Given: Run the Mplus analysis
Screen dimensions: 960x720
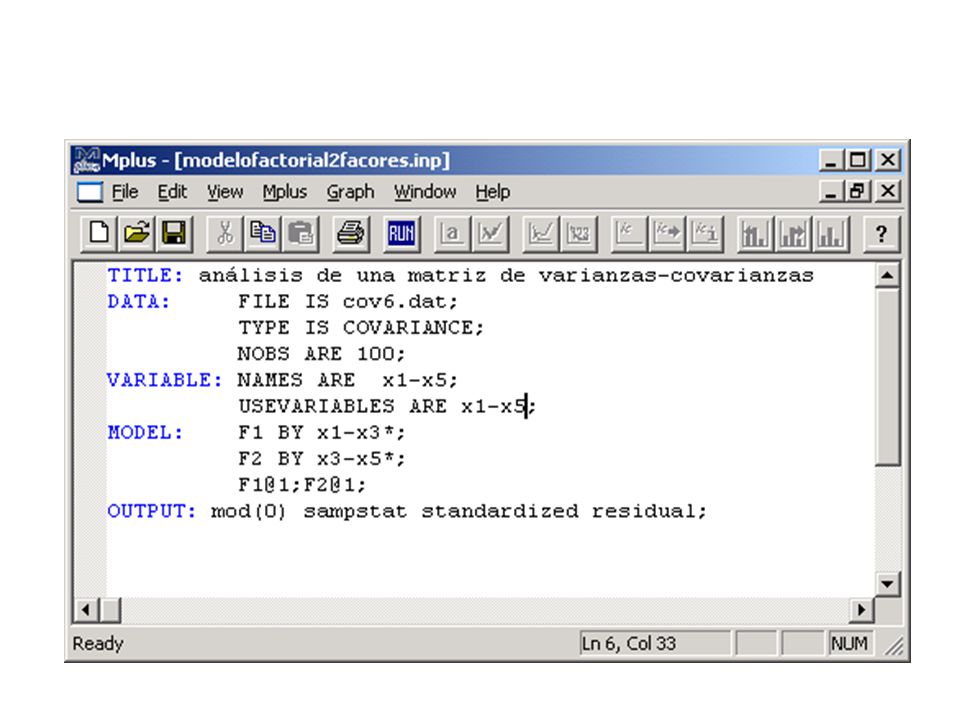Looking at the screenshot, I should tap(402, 233).
